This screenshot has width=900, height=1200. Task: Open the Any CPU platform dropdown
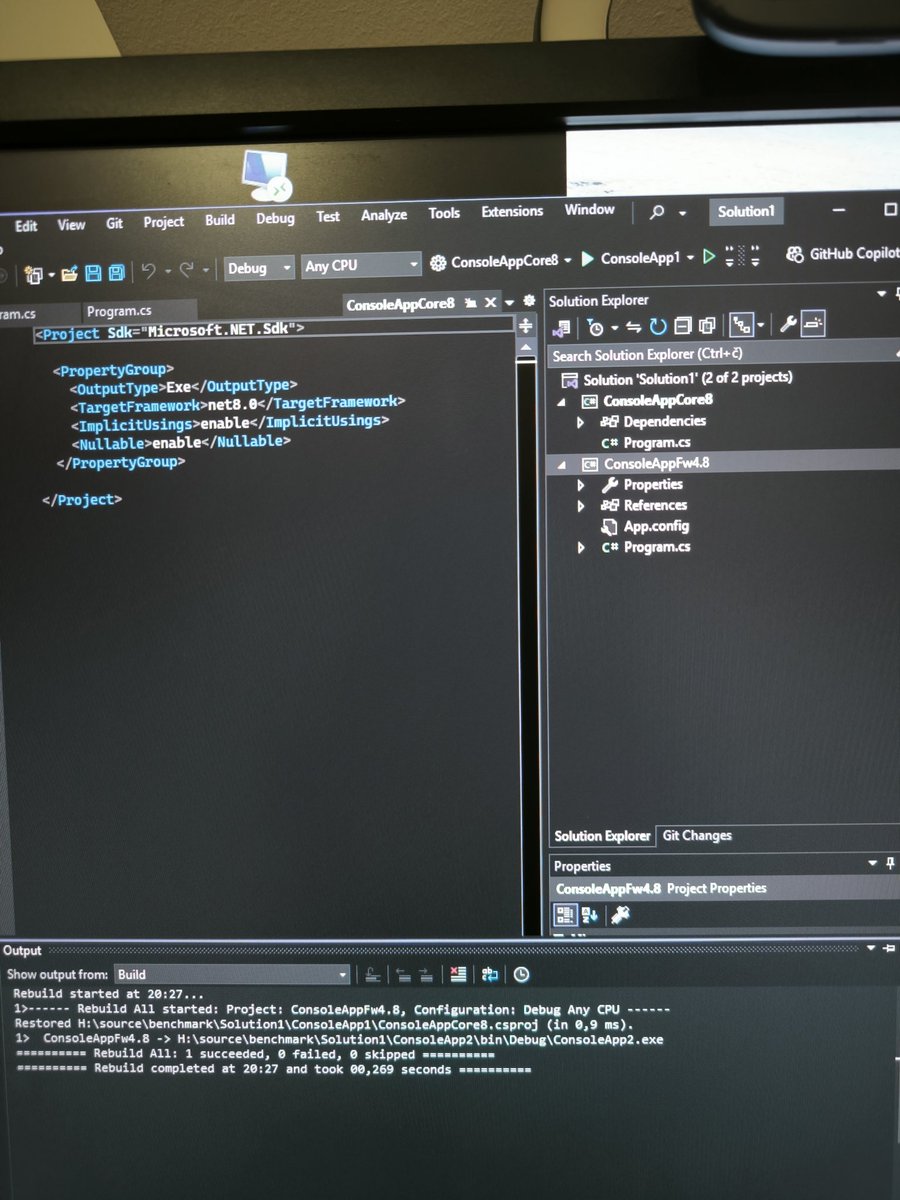click(x=361, y=265)
